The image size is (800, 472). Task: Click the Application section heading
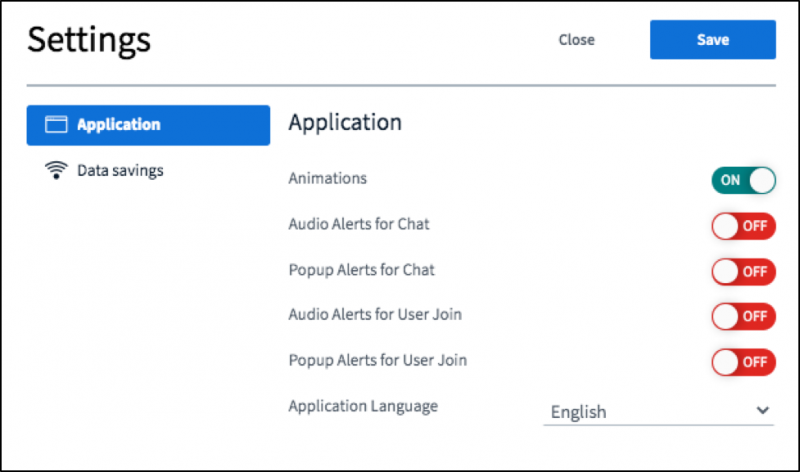345,122
